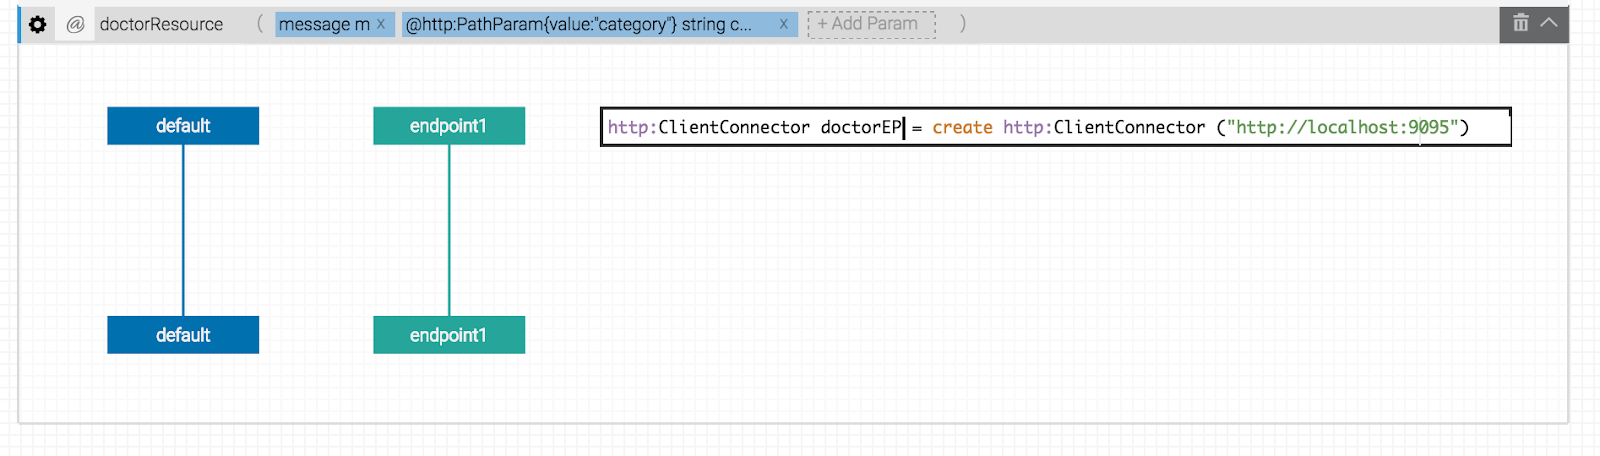Place cursor on the localhost:9095 URL string
Viewport: 1600px width, 456px height.
[x=1342, y=127]
